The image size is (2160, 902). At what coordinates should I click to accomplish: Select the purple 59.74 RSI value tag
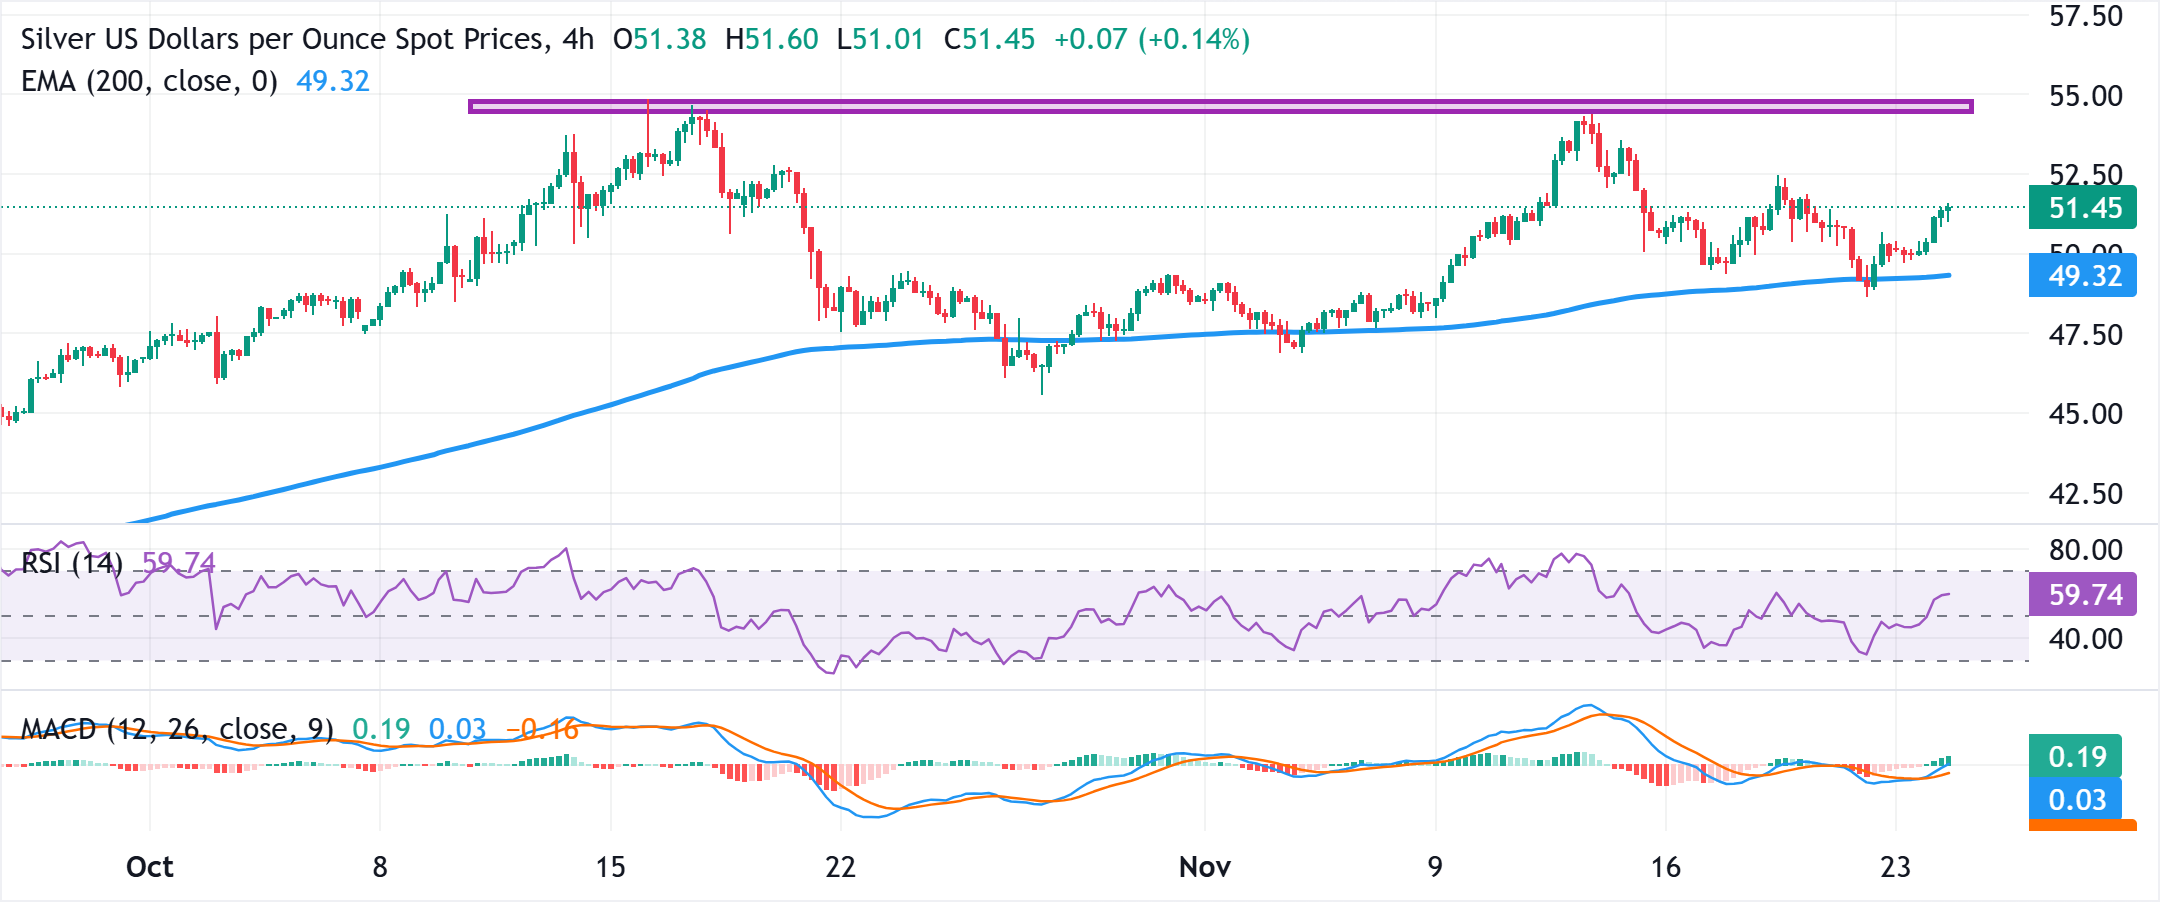click(x=2082, y=595)
